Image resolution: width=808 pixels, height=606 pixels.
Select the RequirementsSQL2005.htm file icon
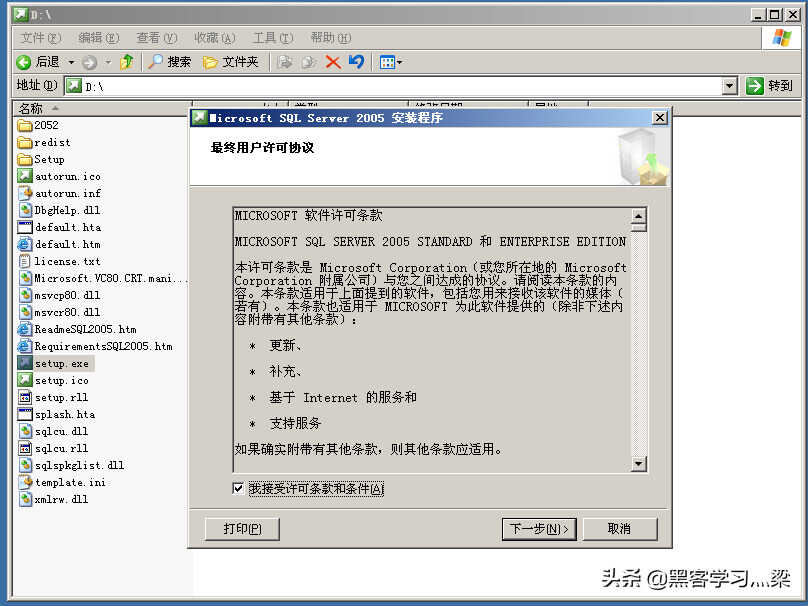coord(25,346)
